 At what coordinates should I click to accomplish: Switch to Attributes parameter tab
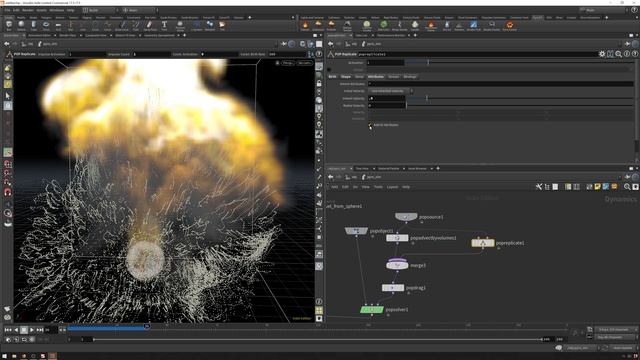tap(376, 77)
